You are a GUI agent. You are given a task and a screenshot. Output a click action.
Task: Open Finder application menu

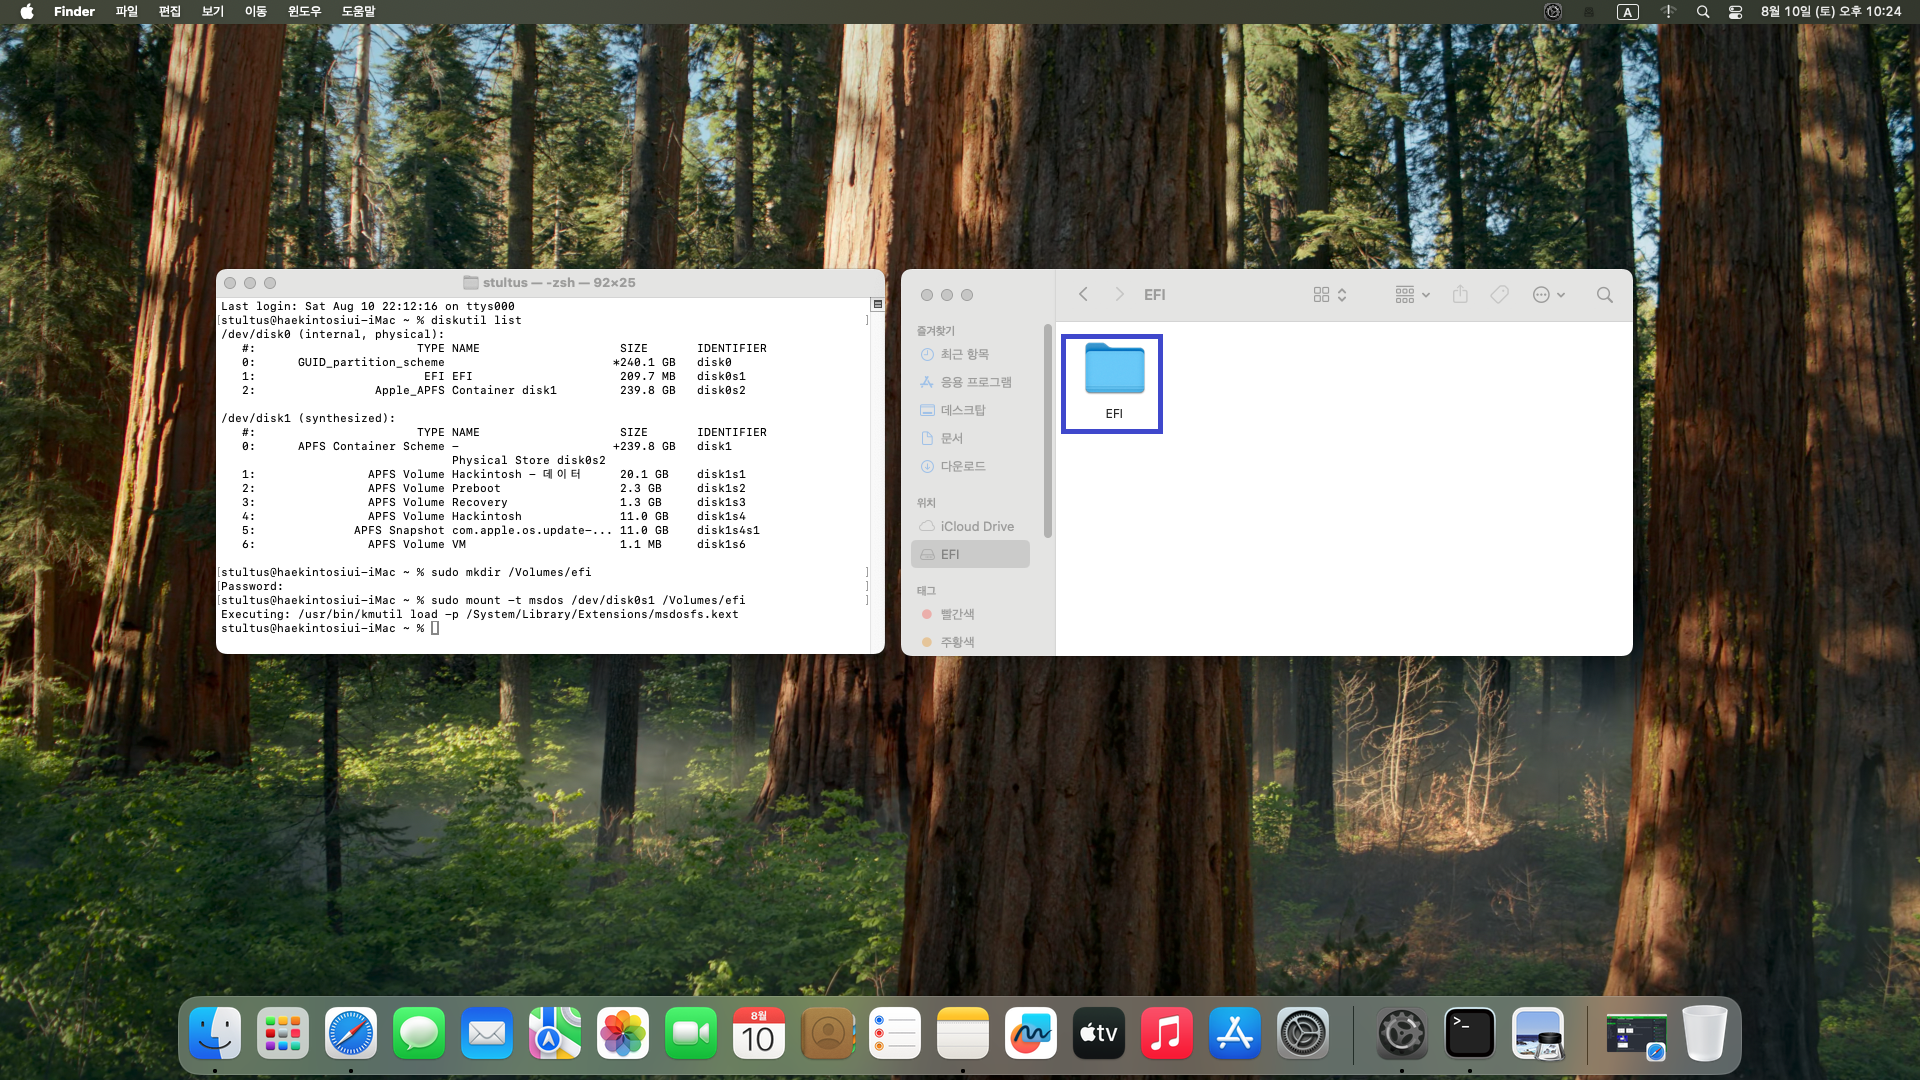(74, 12)
